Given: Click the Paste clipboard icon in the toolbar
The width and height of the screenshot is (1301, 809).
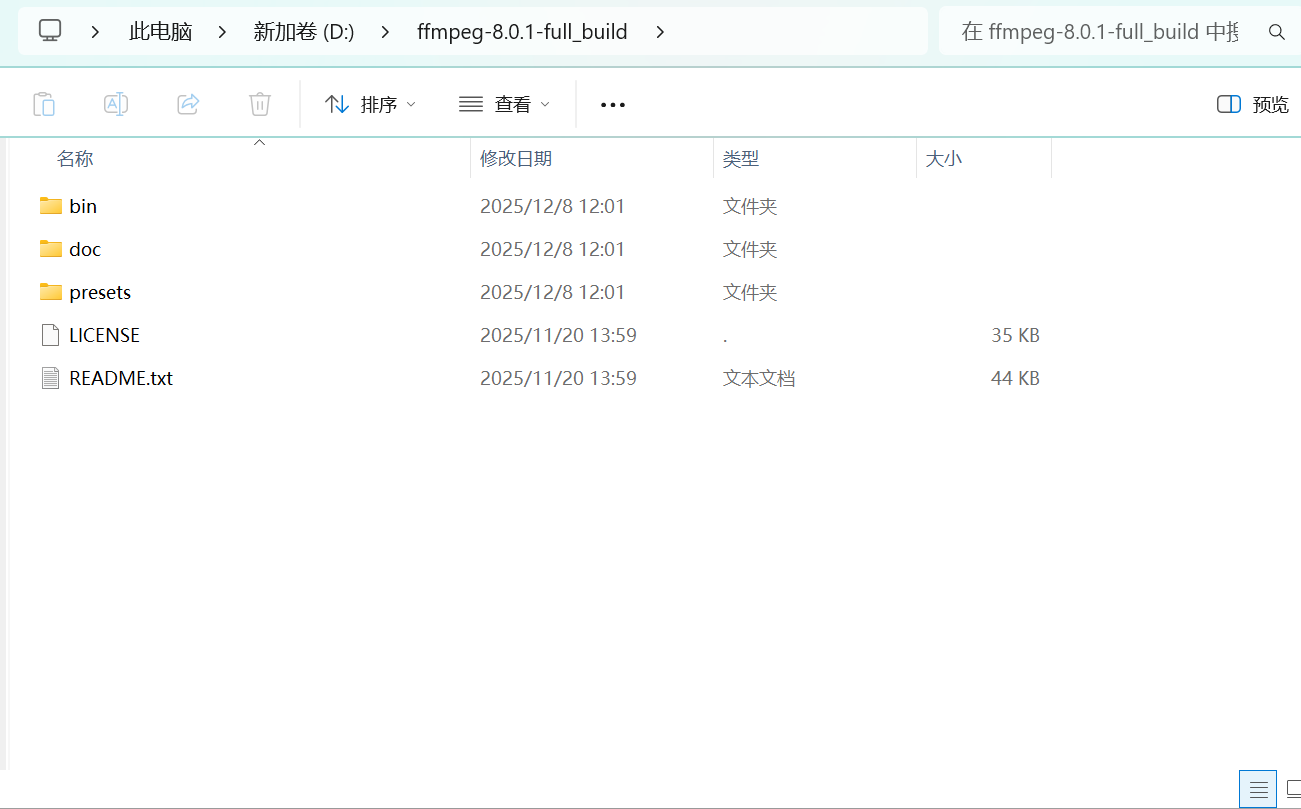Looking at the screenshot, I should [44, 104].
